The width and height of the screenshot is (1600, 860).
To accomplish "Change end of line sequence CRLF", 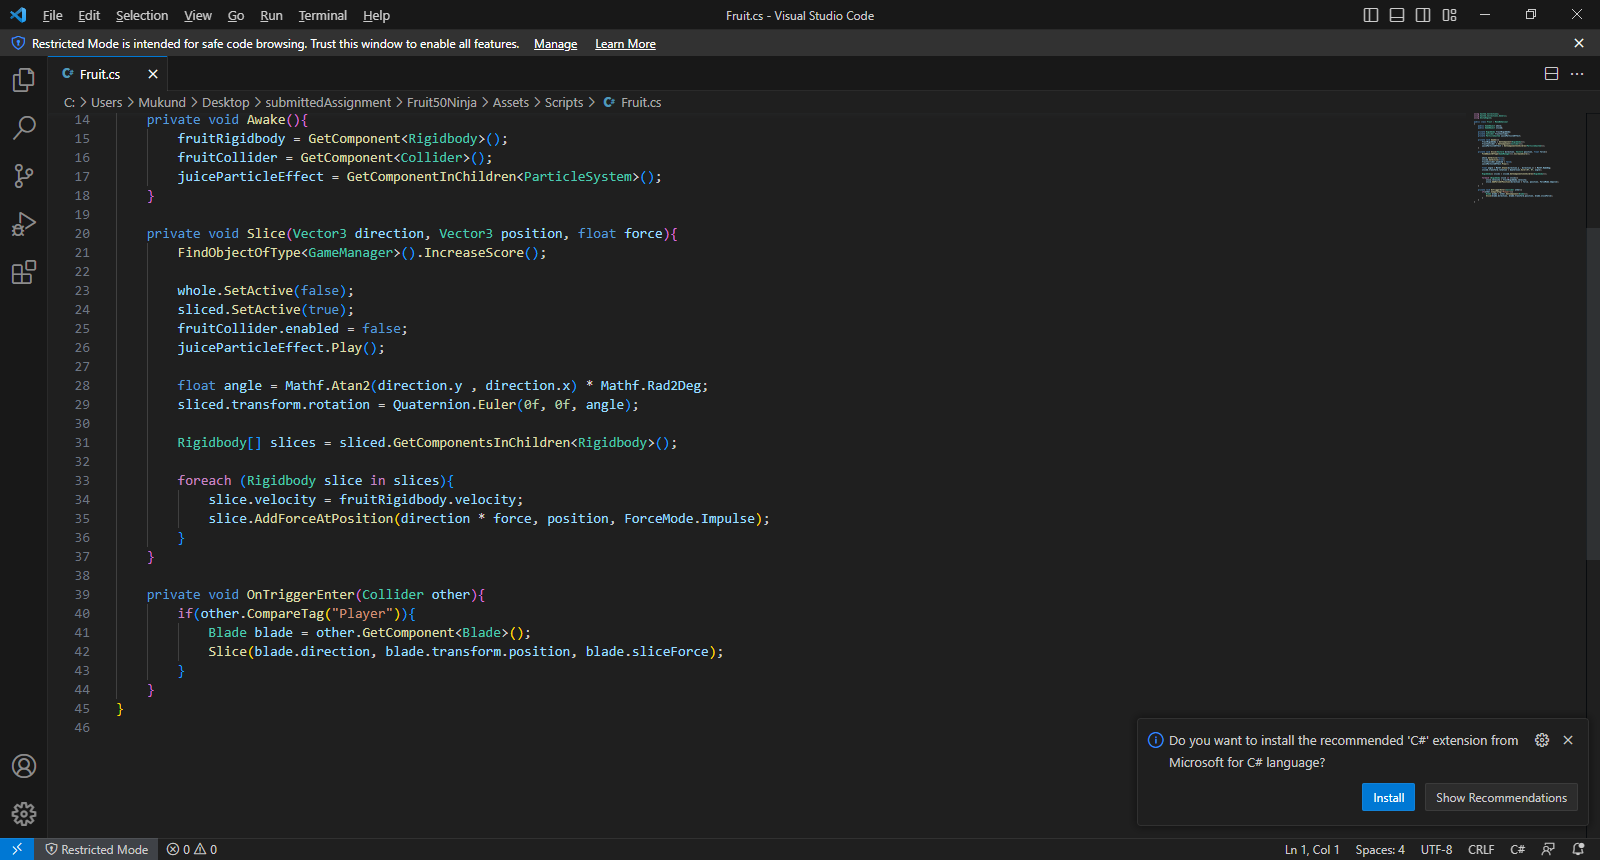I will [1481, 849].
